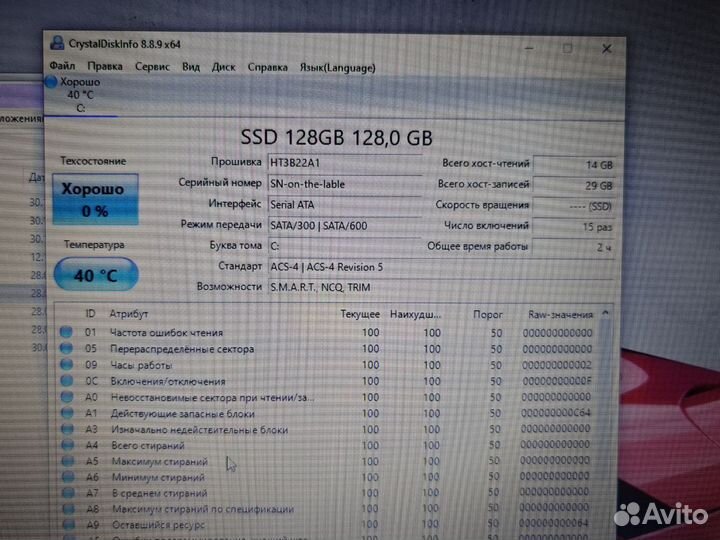Click status icon for attribute A1 row
Viewport: 720px width, 540px height.
pyautogui.click(x=68, y=412)
